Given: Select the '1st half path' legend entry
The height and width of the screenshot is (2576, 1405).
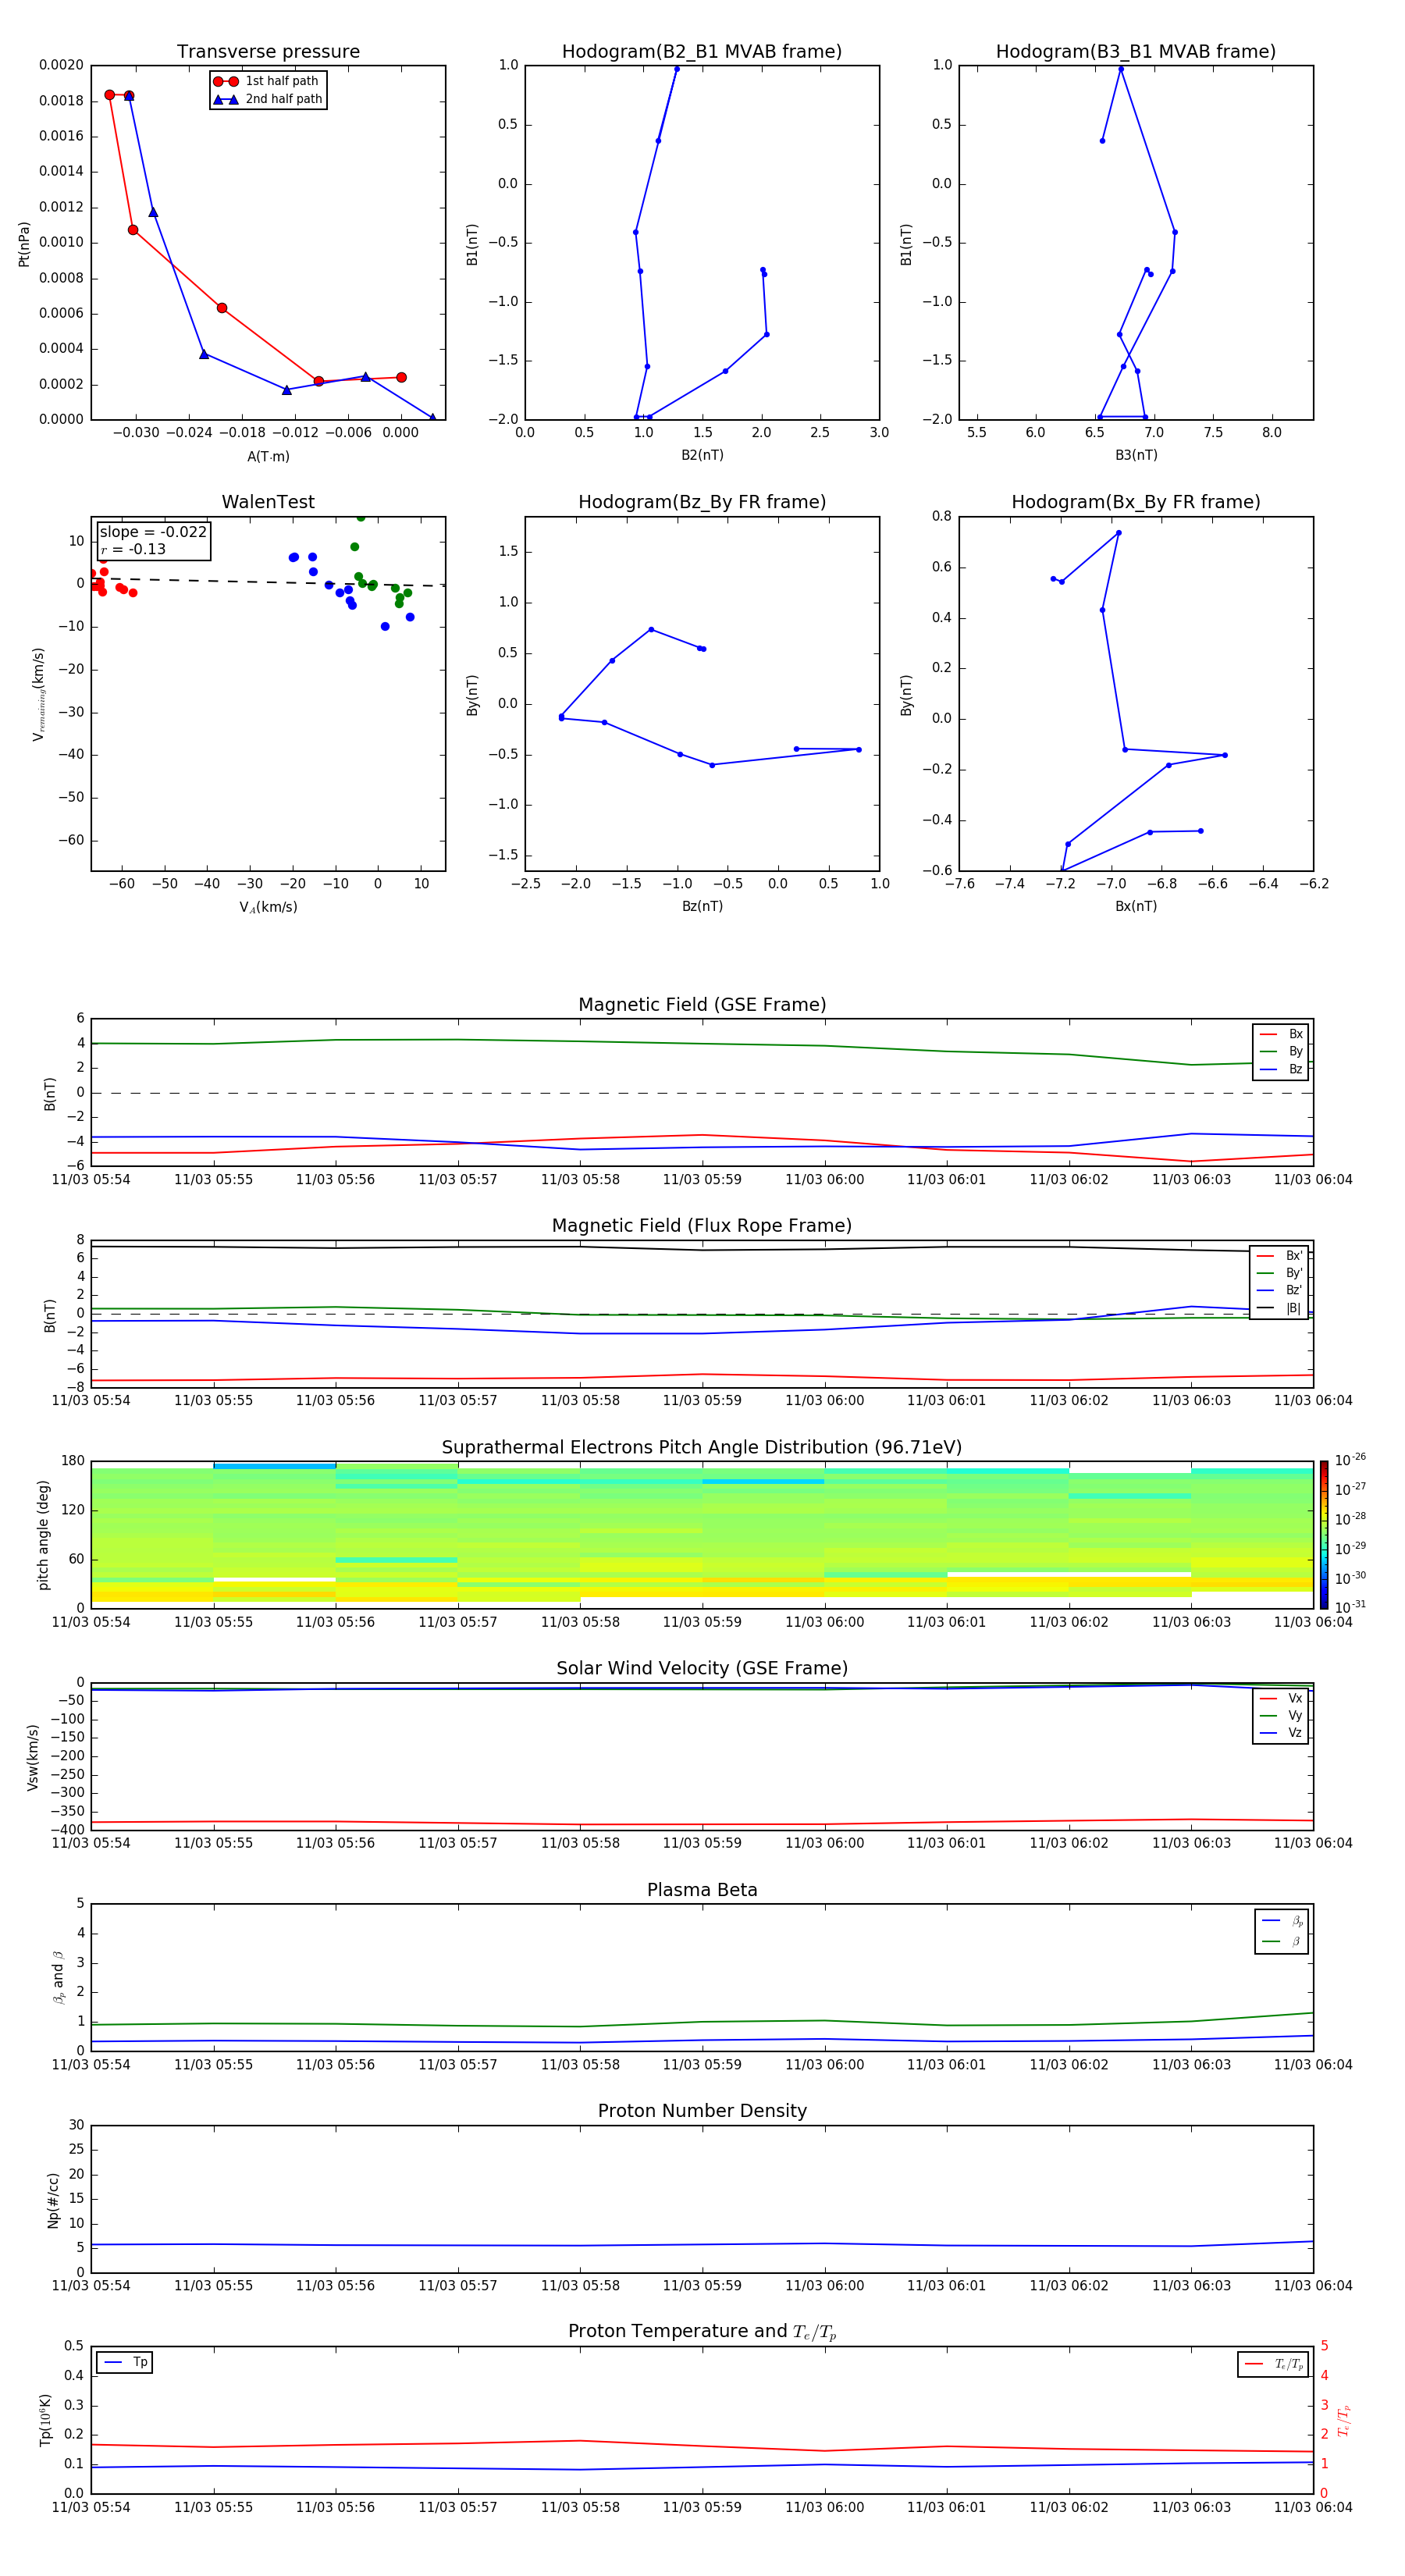Looking at the screenshot, I should (267, 81).
